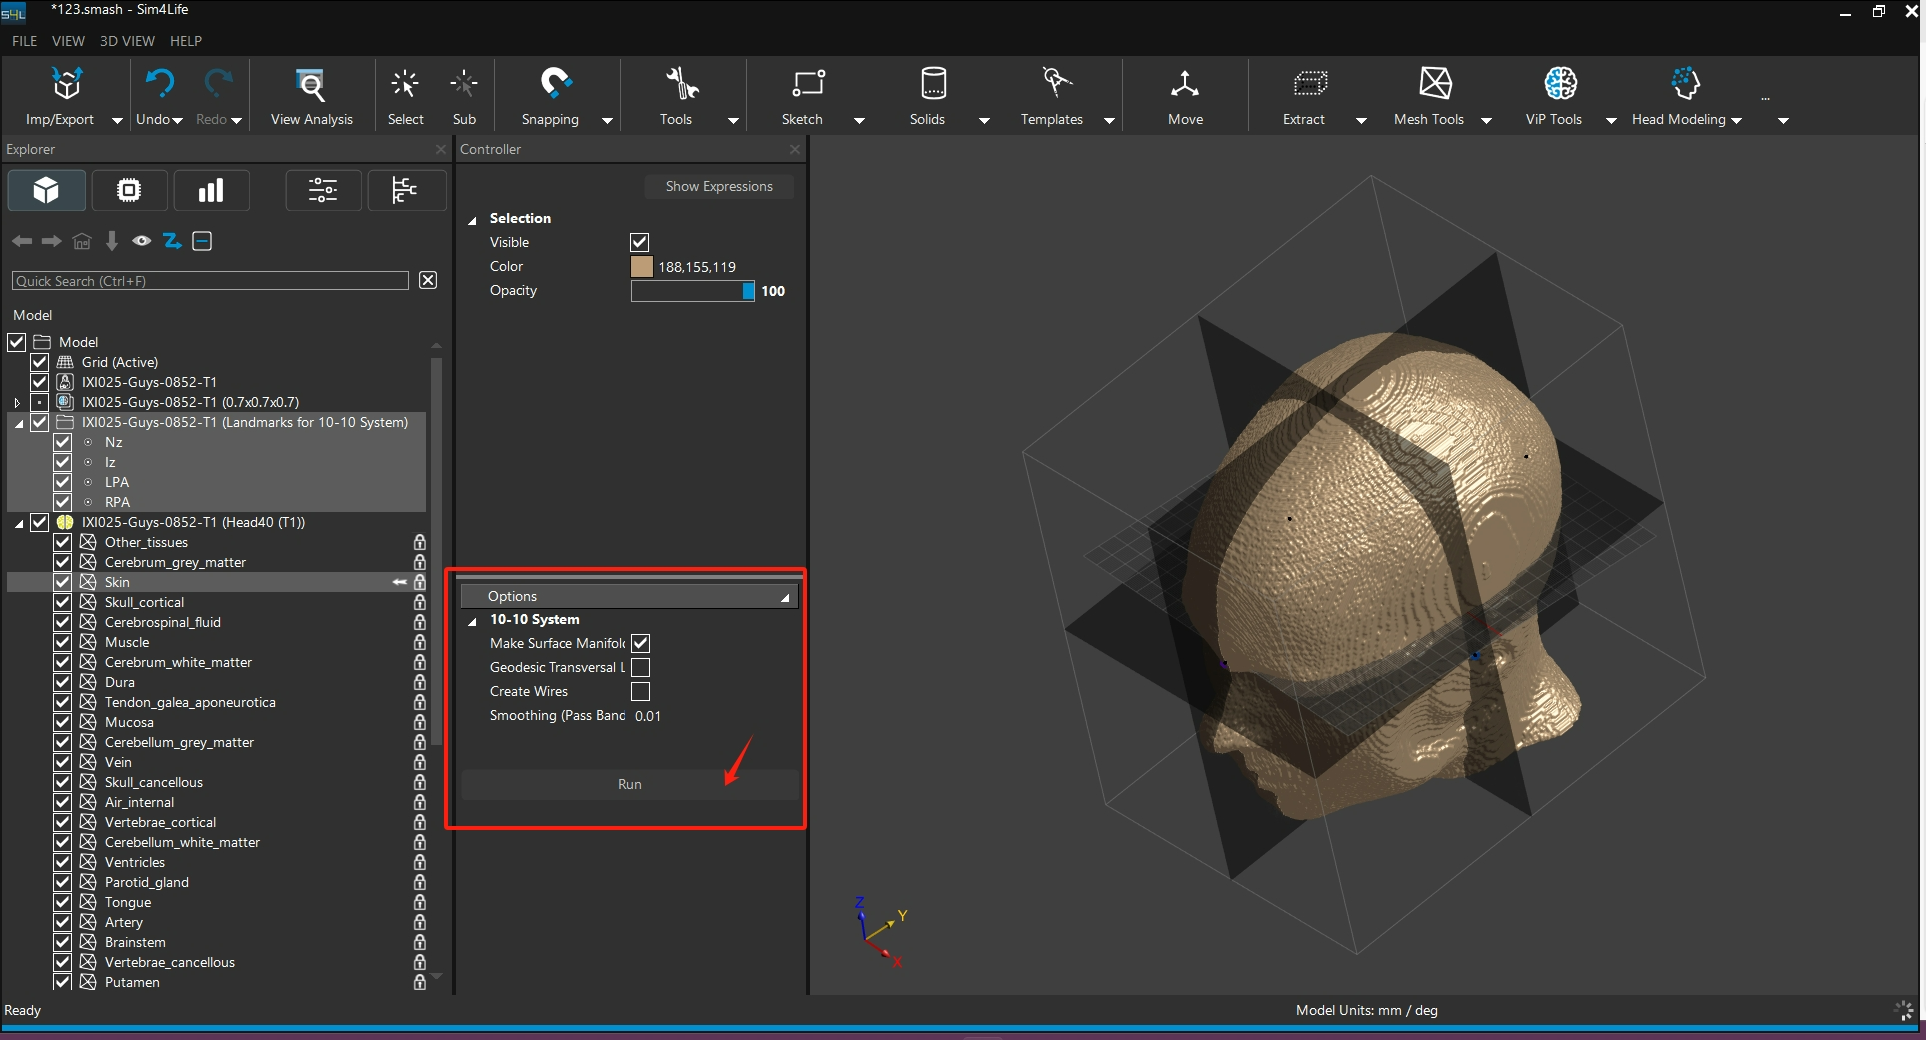This screenshot has width=1926, height=1040.
Task: Open the 3D VIEW menu
Action: coord(127,41)
